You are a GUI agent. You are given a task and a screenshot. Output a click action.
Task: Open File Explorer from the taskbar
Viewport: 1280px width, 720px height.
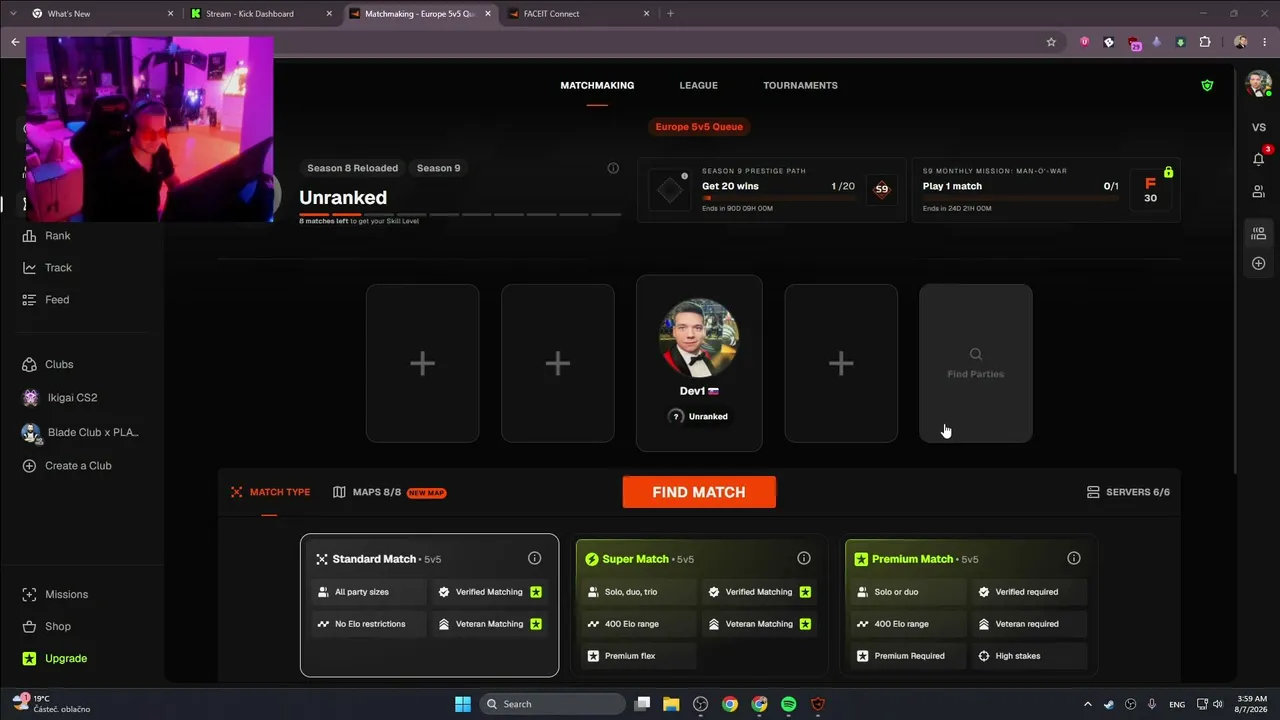tap(671, 704)
